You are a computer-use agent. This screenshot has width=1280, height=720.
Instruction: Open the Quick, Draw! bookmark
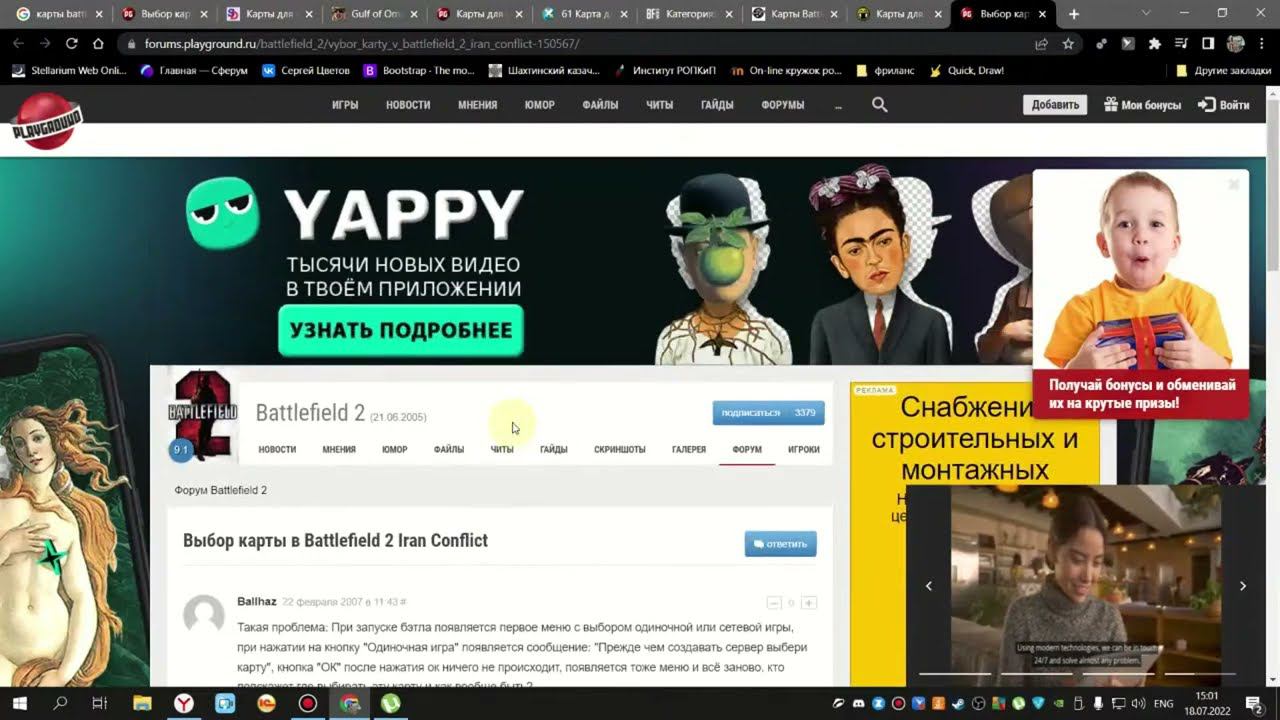(x=966, y=71)
